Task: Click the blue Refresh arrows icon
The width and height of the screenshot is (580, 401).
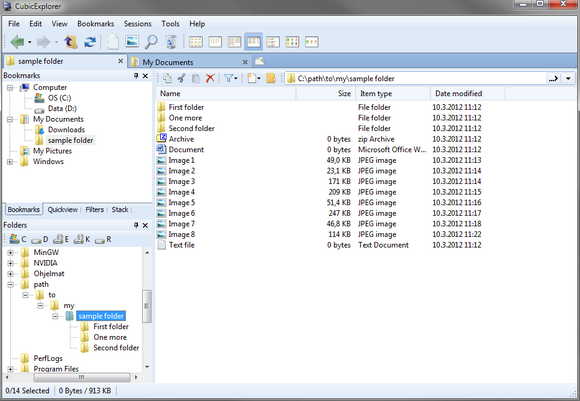Action: click(x=90, y=42)
